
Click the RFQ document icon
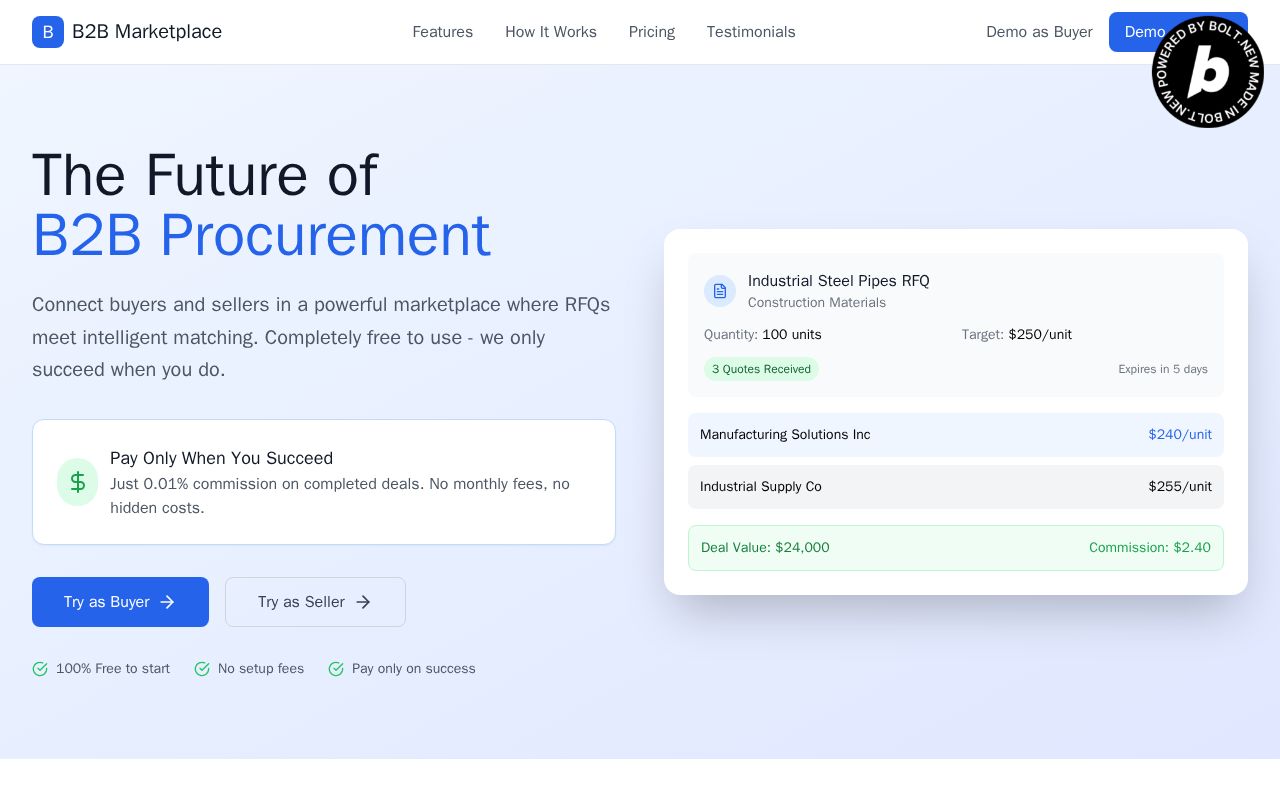(720, 291)
